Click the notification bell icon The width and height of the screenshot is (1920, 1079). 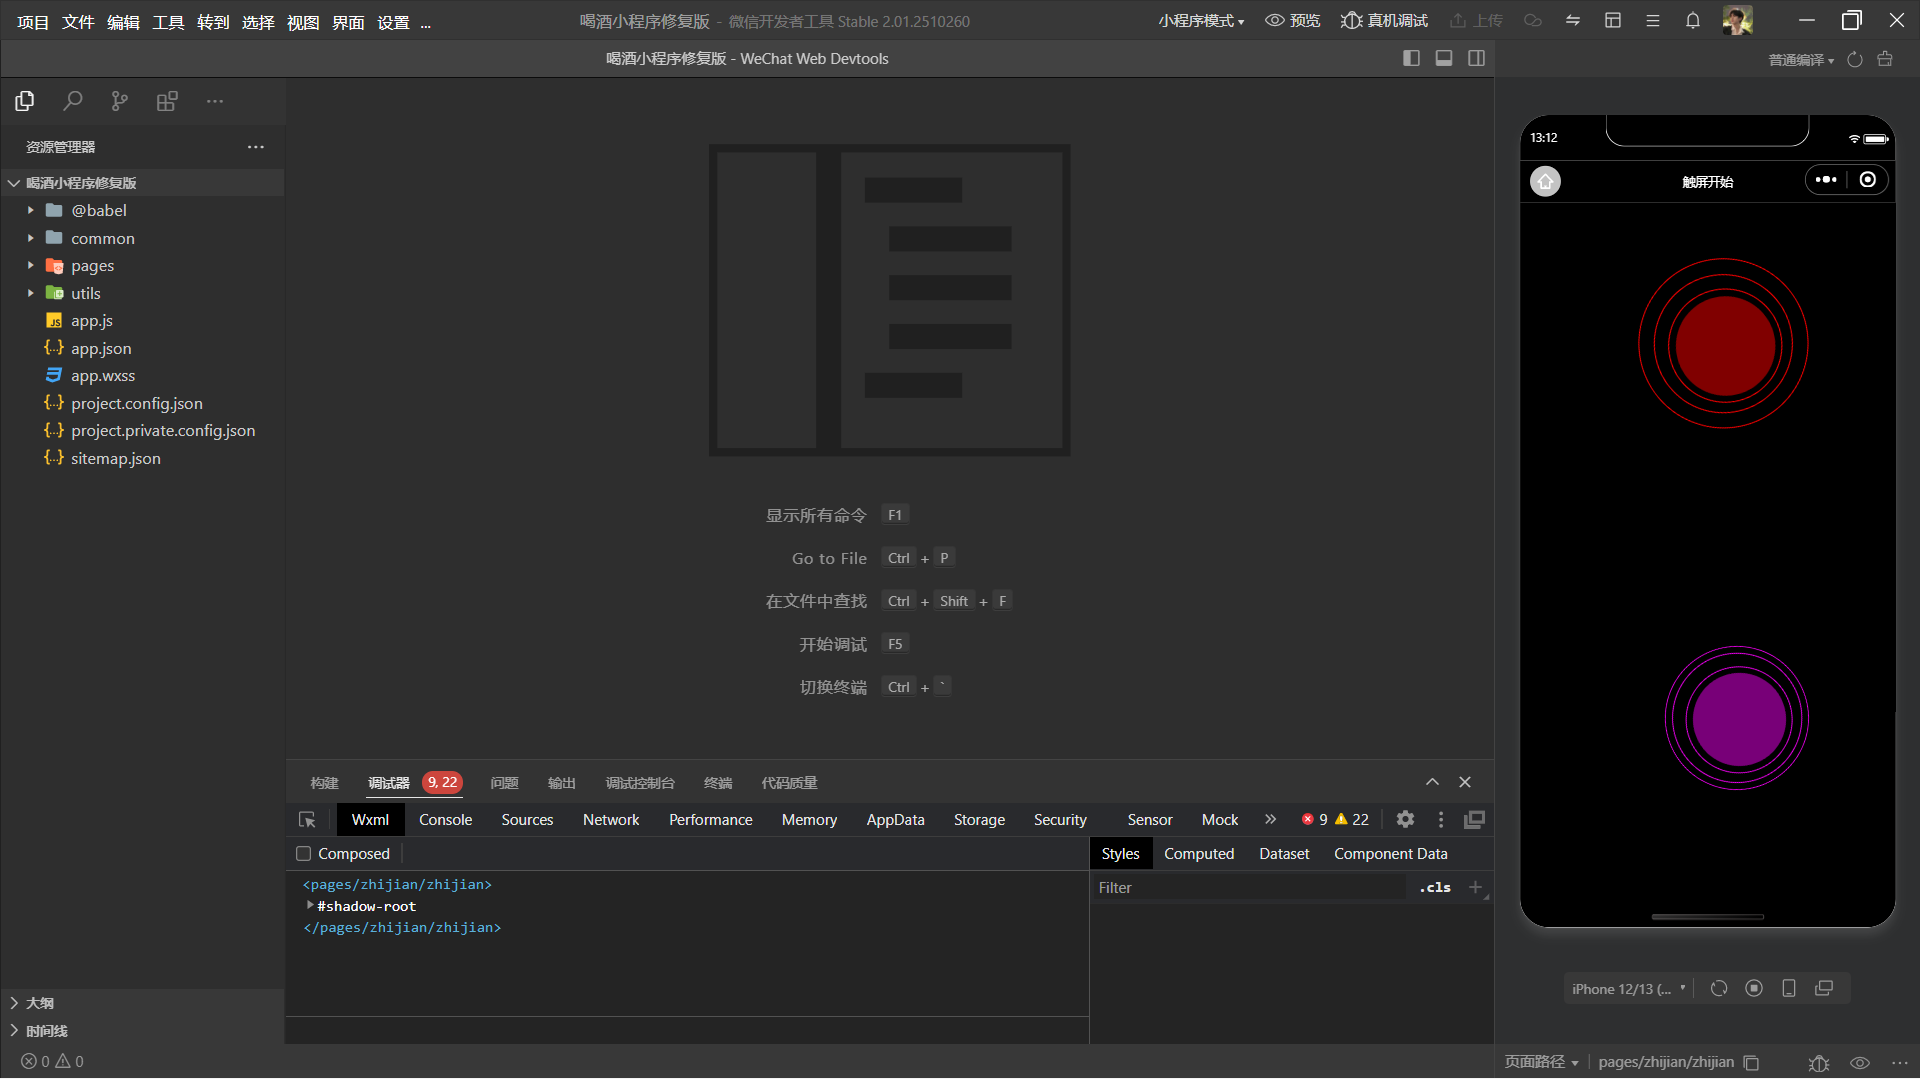tap(1693, 21)
